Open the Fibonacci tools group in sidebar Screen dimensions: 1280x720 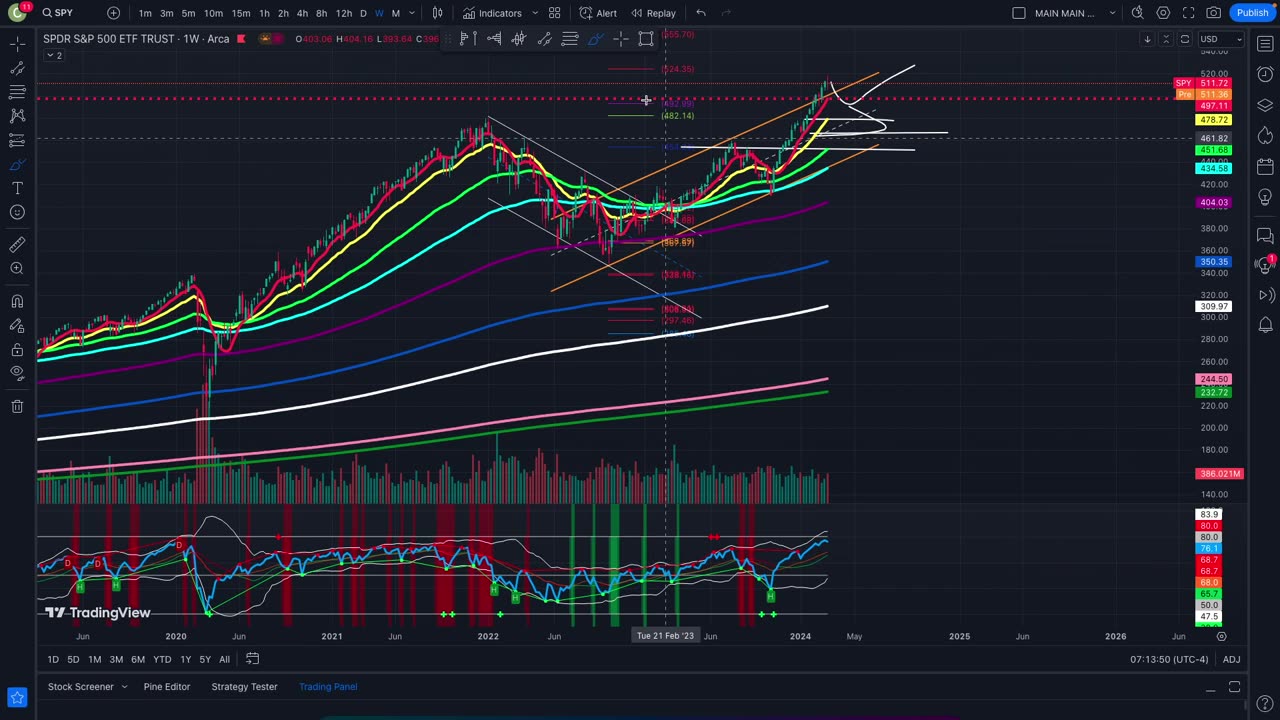(x=17, y=92)
